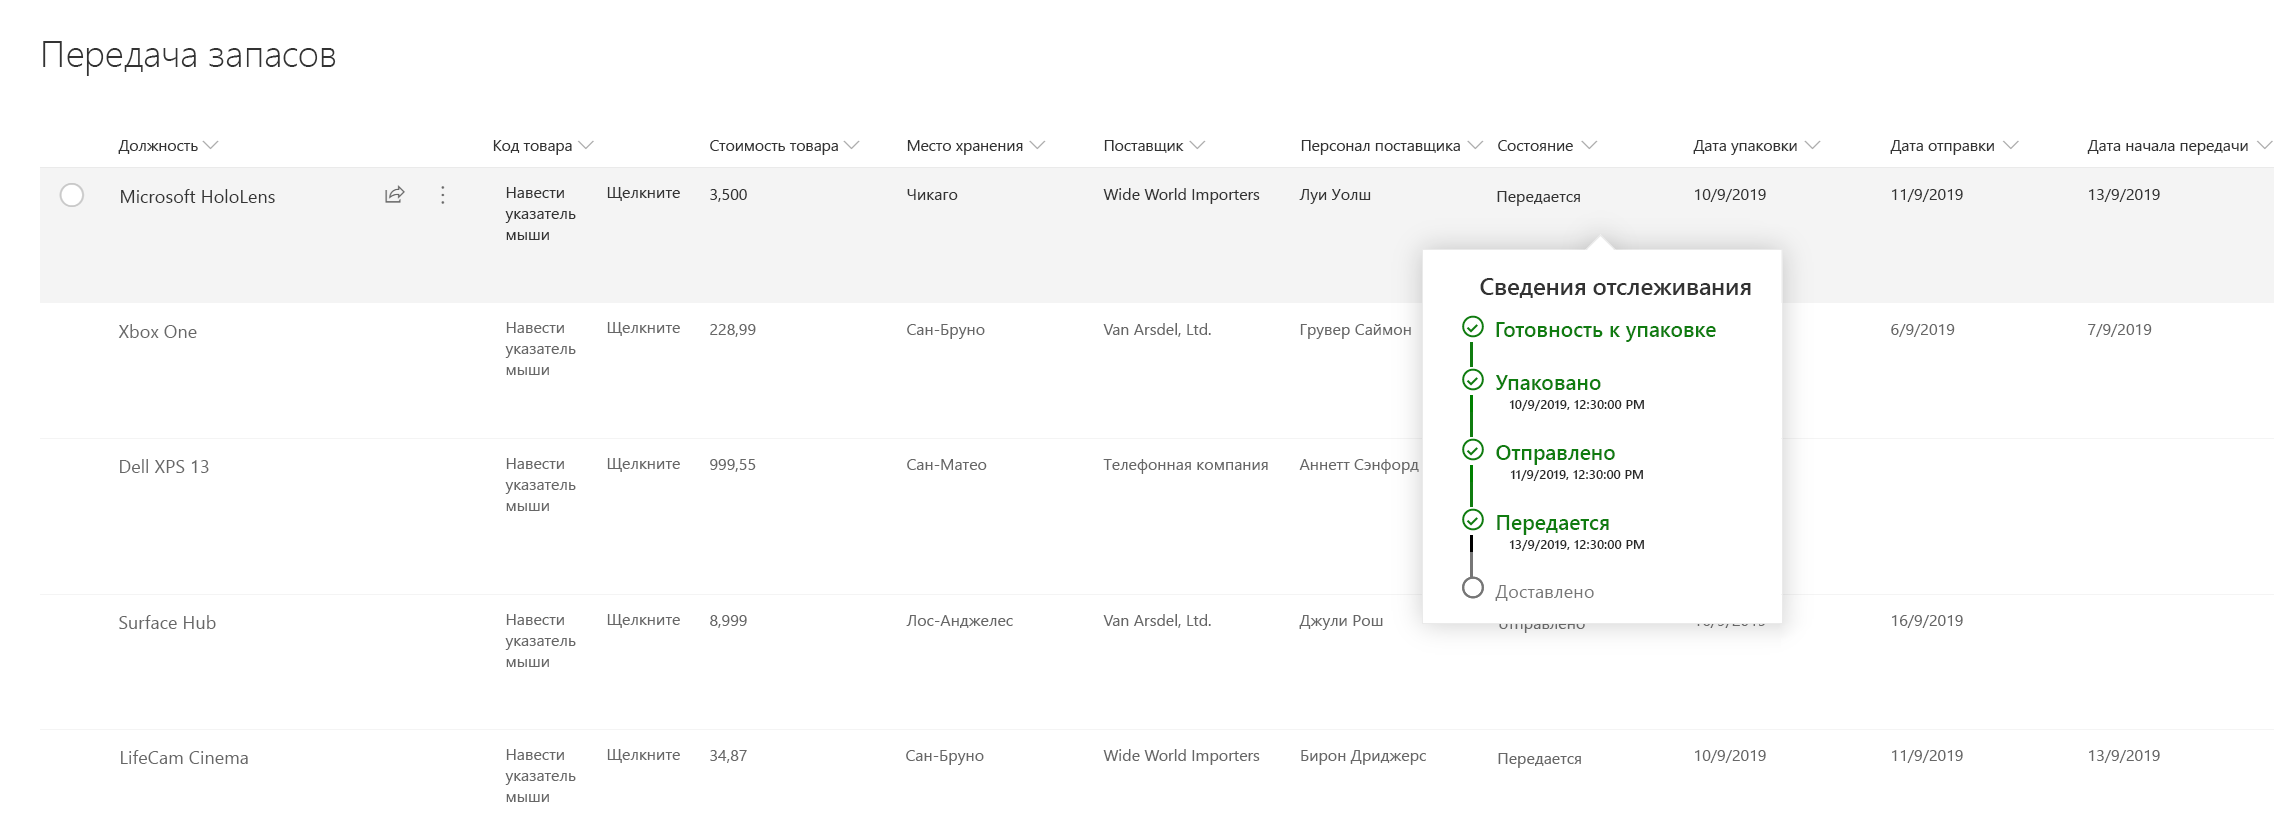This screenshot has width=2274, height=829.
Task: Click the Передается status for LifeCam Cinema
Action: click(x=1539, y=759)
